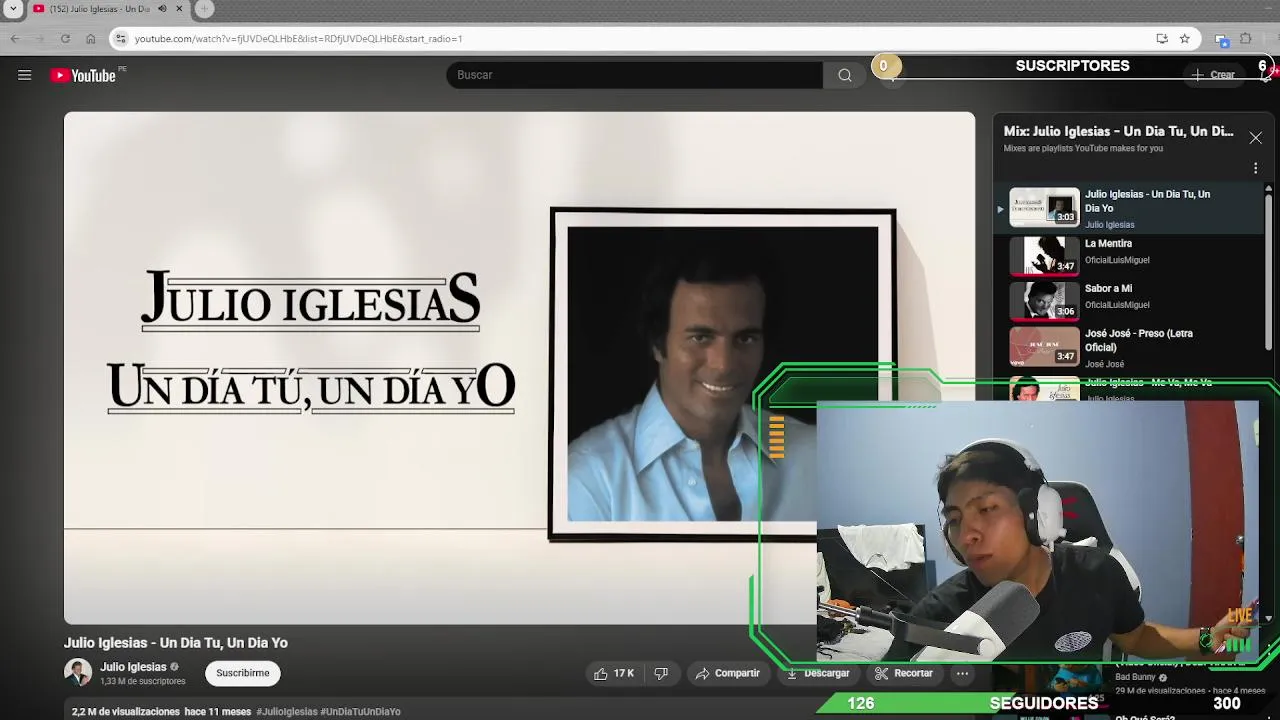Click Bad Bunny recommended video channel
Image resolution: width=1280 pixels, height=720 pixels.
[x=1135, y=677]
